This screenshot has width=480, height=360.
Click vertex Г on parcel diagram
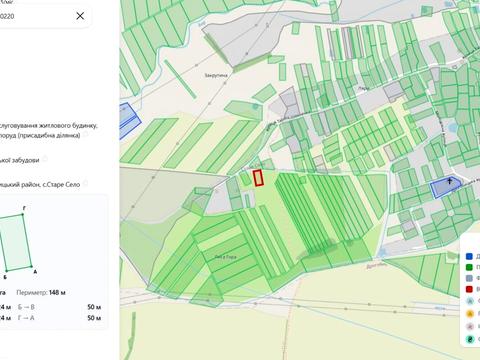click(x=23, y=214)
